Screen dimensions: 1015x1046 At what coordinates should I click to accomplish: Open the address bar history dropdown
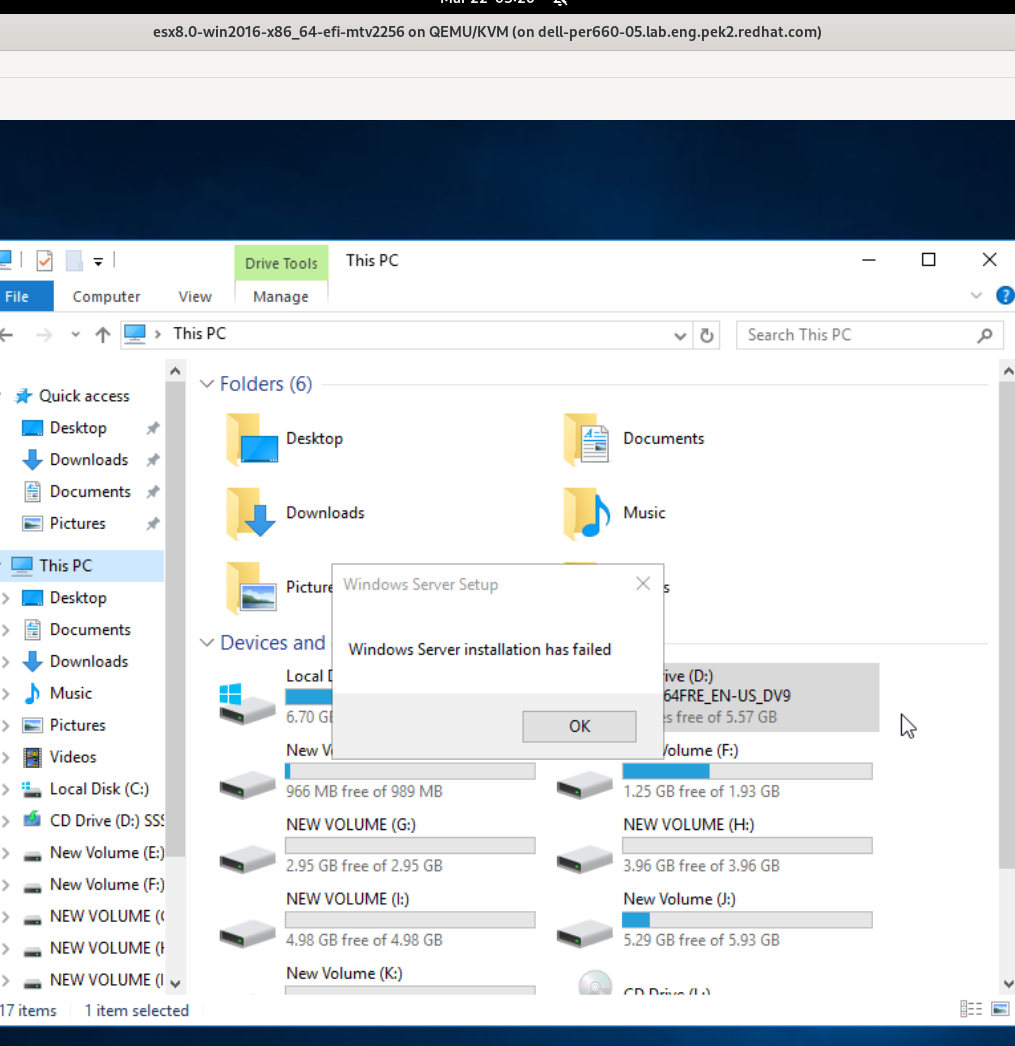(680, 335)
